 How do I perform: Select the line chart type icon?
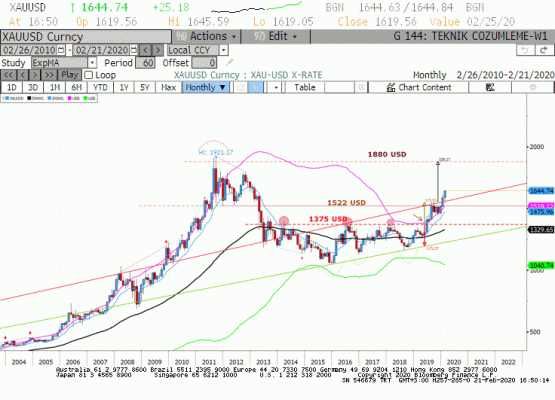point(241,87)
